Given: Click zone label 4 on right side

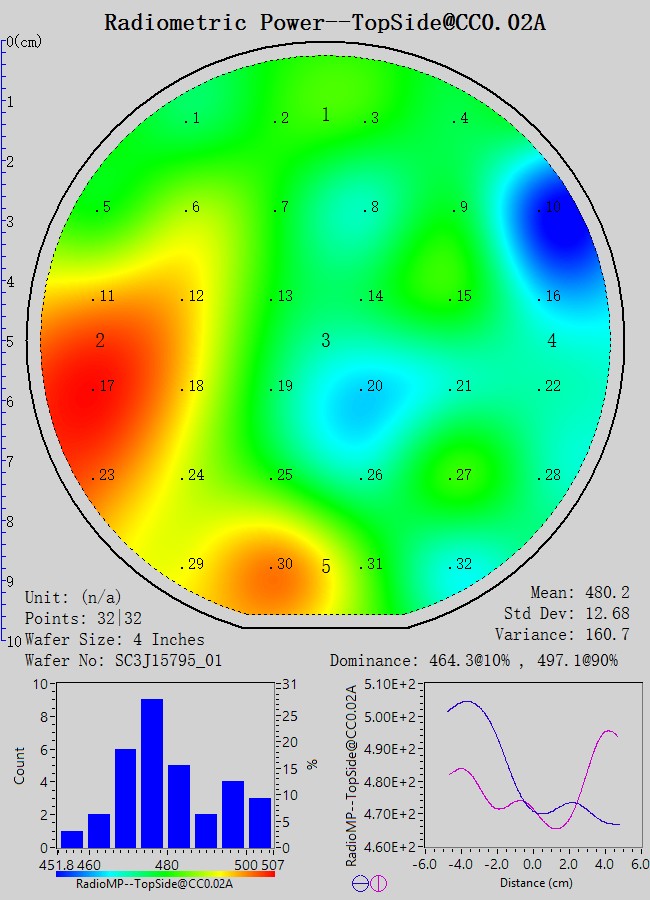Looking at the screenshot, I should (552, 341).
